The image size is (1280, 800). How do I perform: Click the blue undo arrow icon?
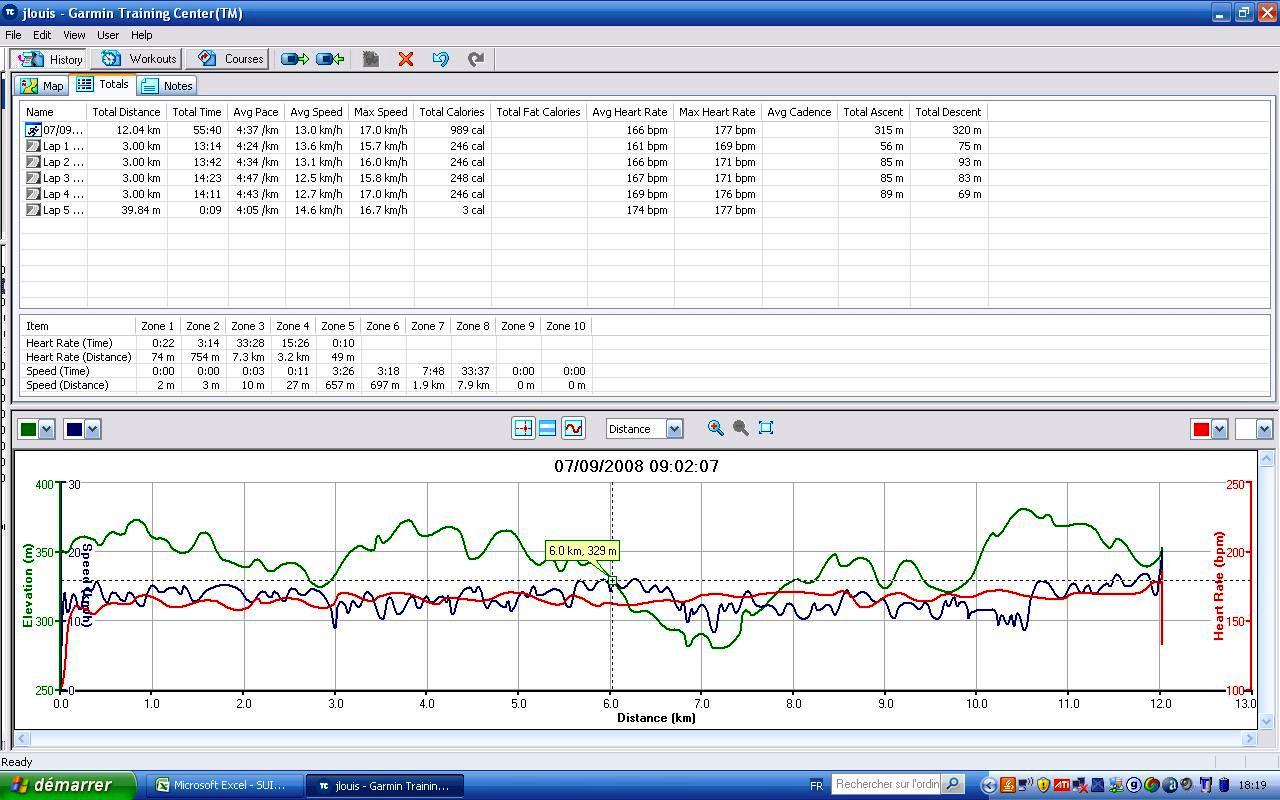click(441, 59)
